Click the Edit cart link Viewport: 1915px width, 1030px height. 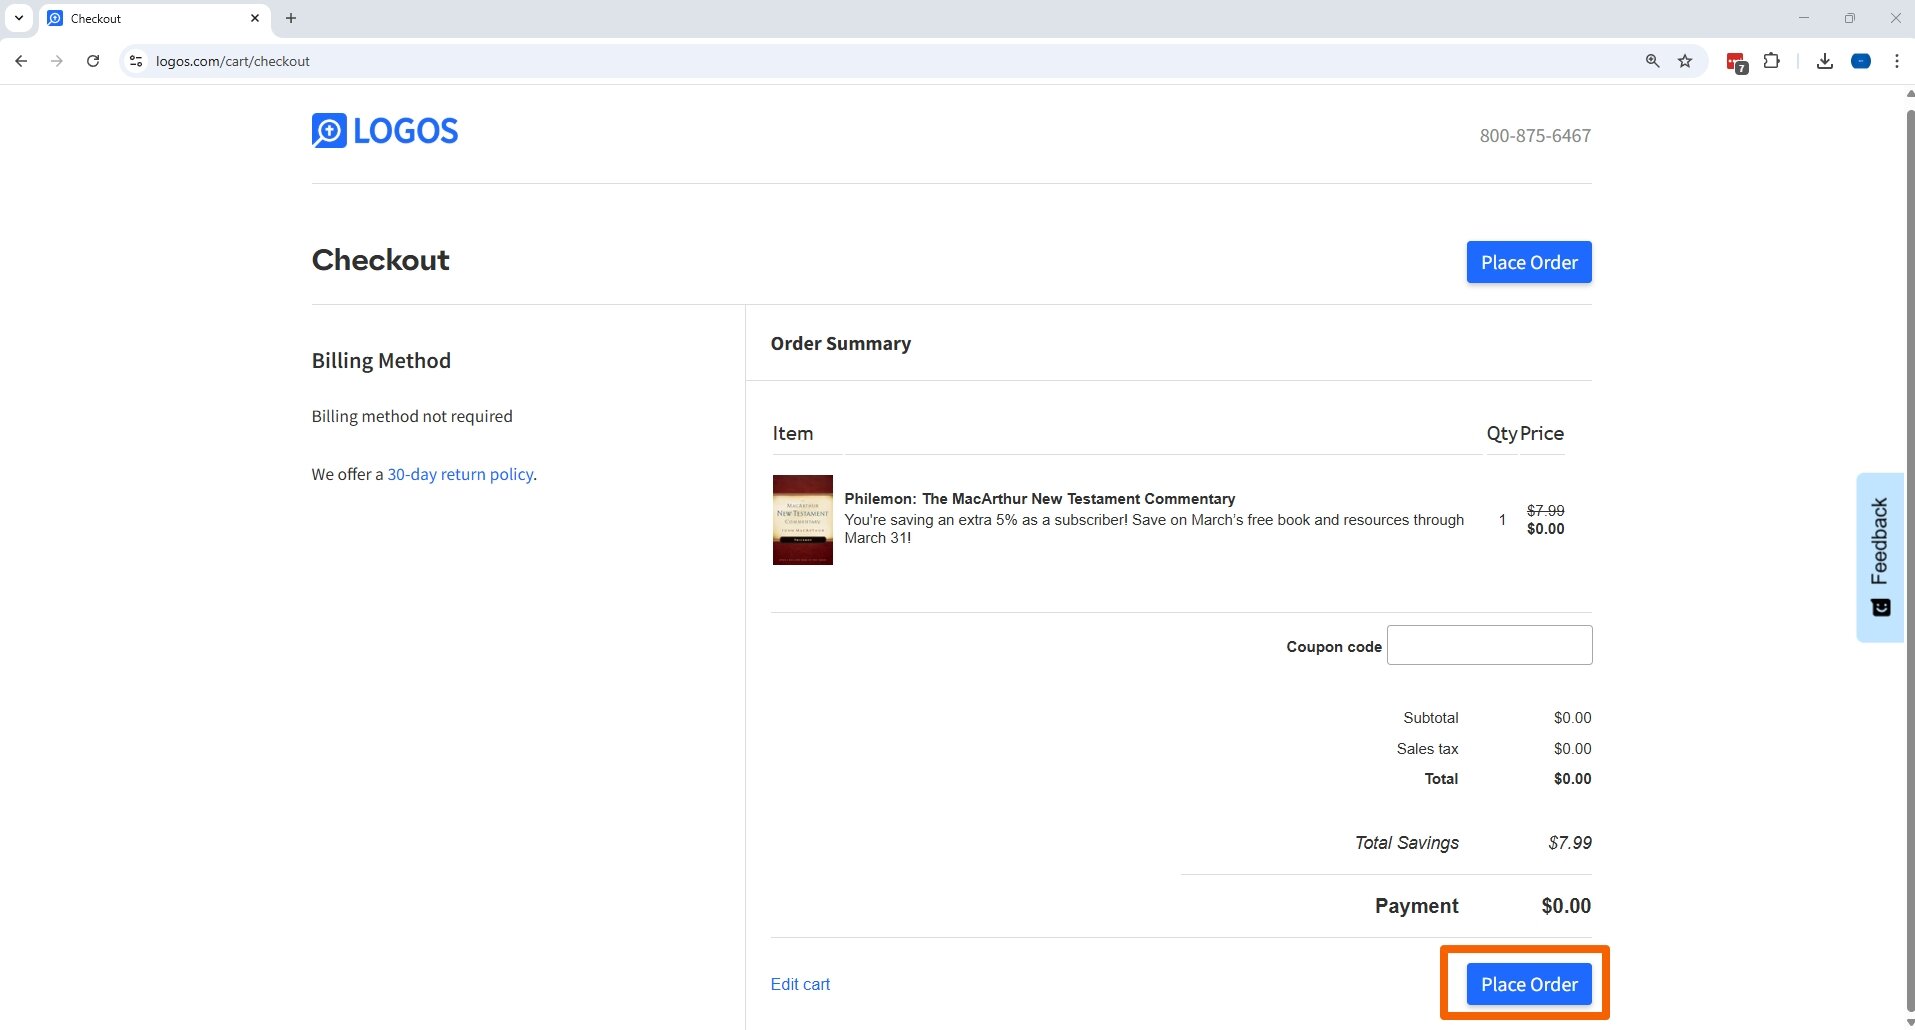click(x=800, y=984)
